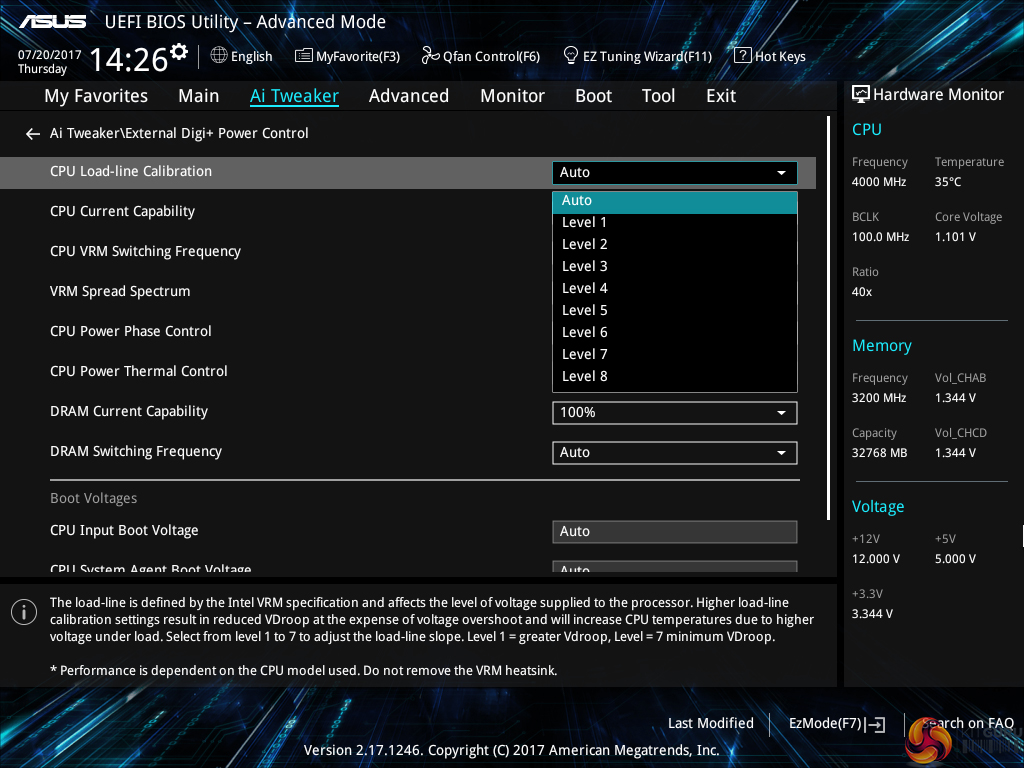Select the CPU Power Phase Control row
Screen dimensions: 1024x768
pos(131,331)
